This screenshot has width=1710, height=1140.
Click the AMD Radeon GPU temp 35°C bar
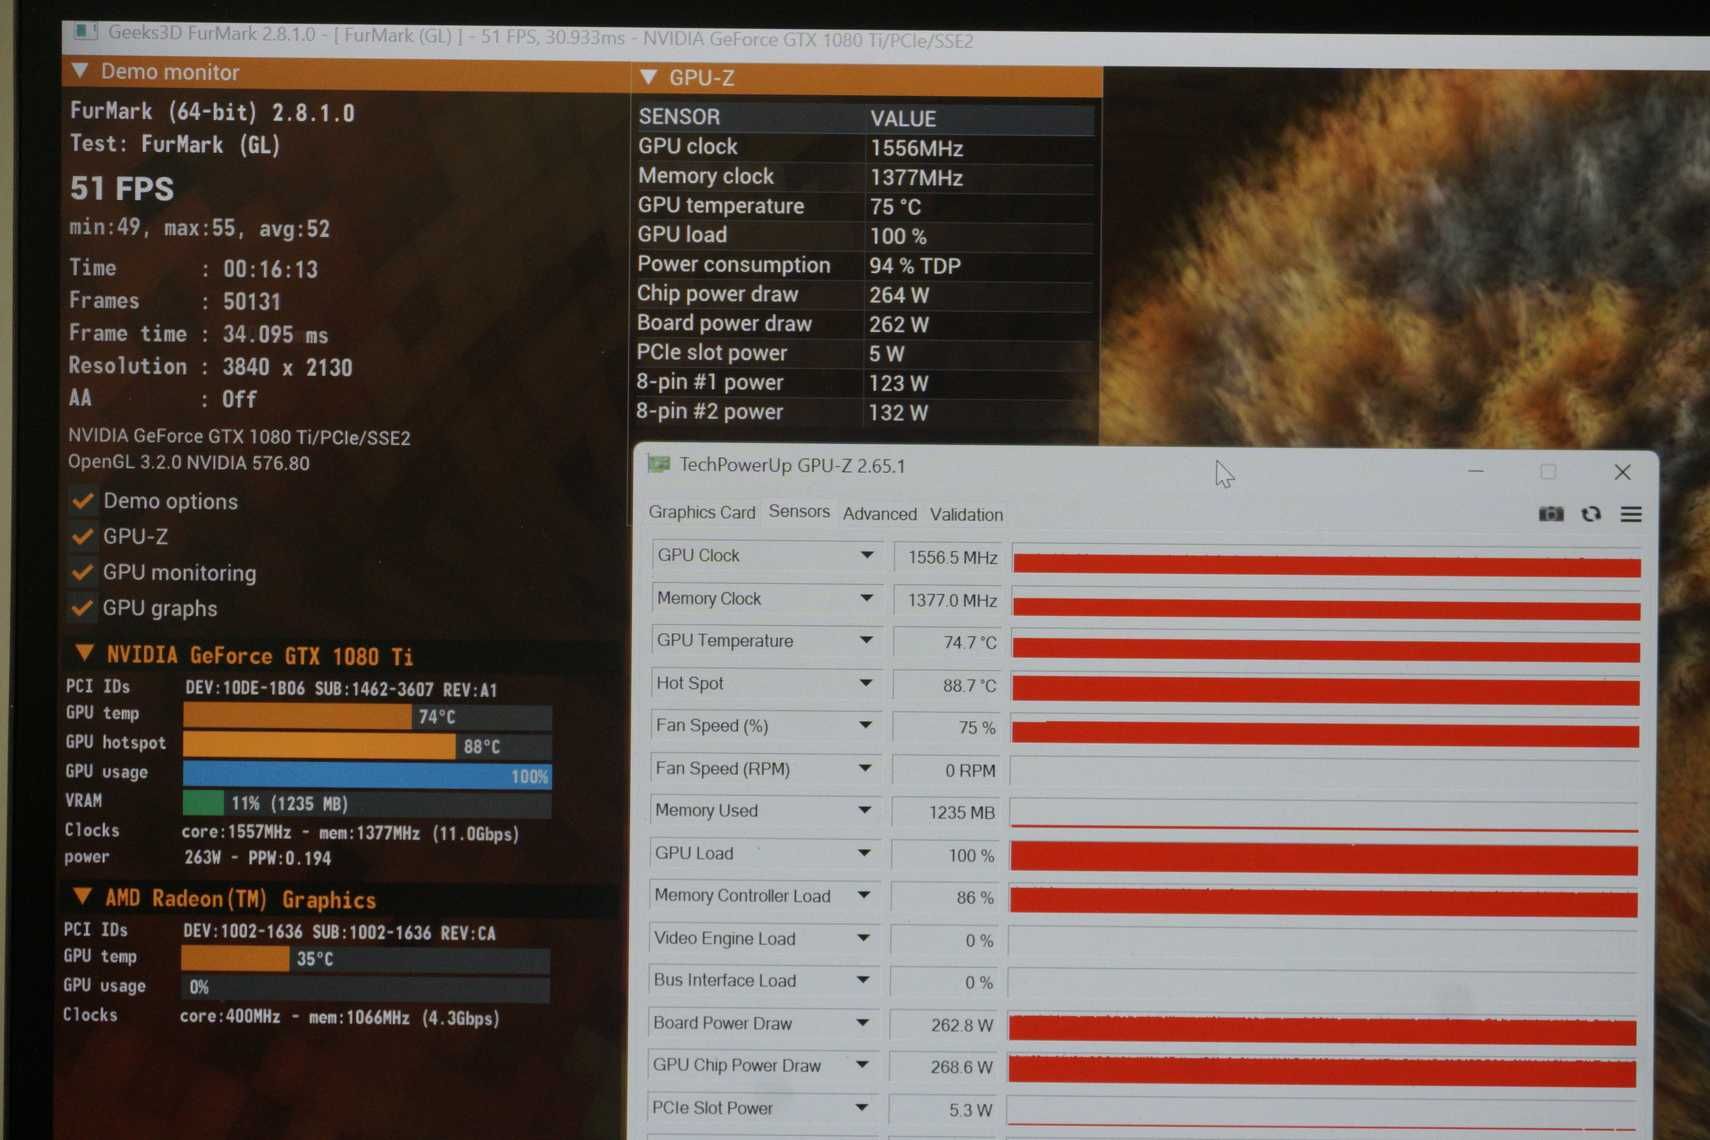365,959
